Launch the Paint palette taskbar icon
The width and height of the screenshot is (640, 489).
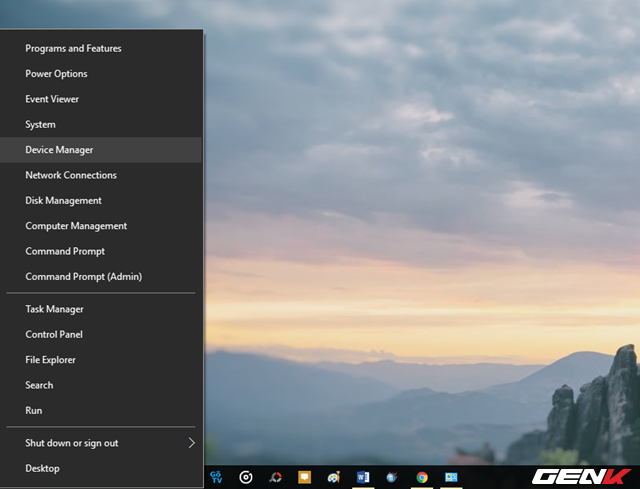[334, 477]
